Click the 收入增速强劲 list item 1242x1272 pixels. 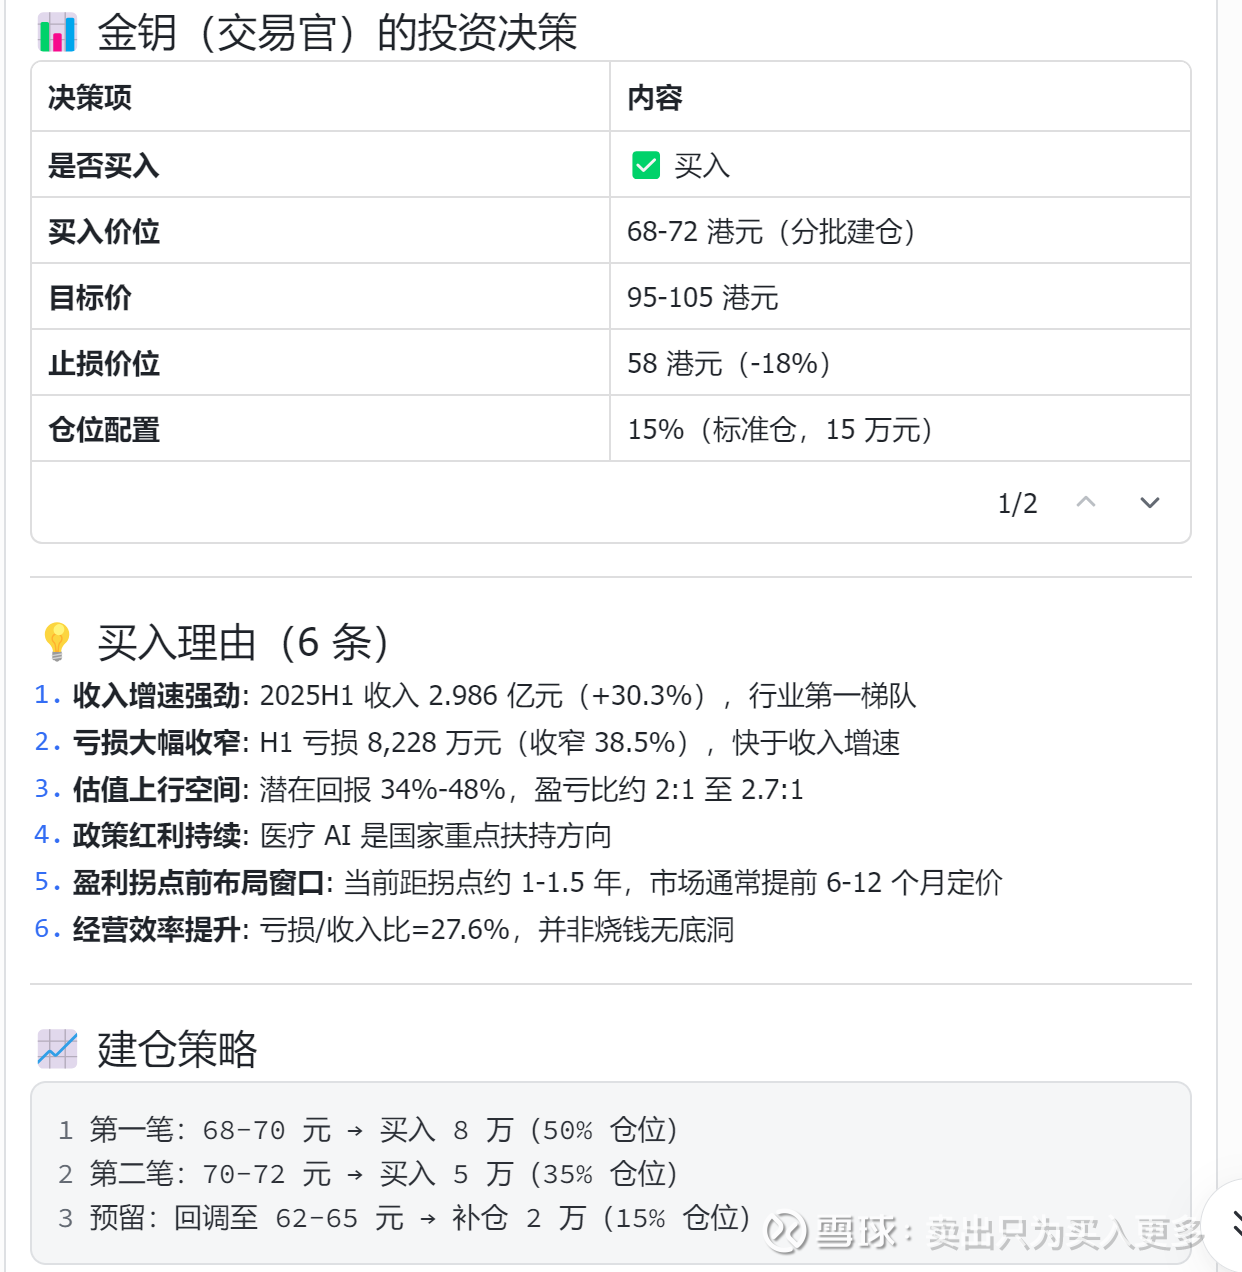click(157, 695)
